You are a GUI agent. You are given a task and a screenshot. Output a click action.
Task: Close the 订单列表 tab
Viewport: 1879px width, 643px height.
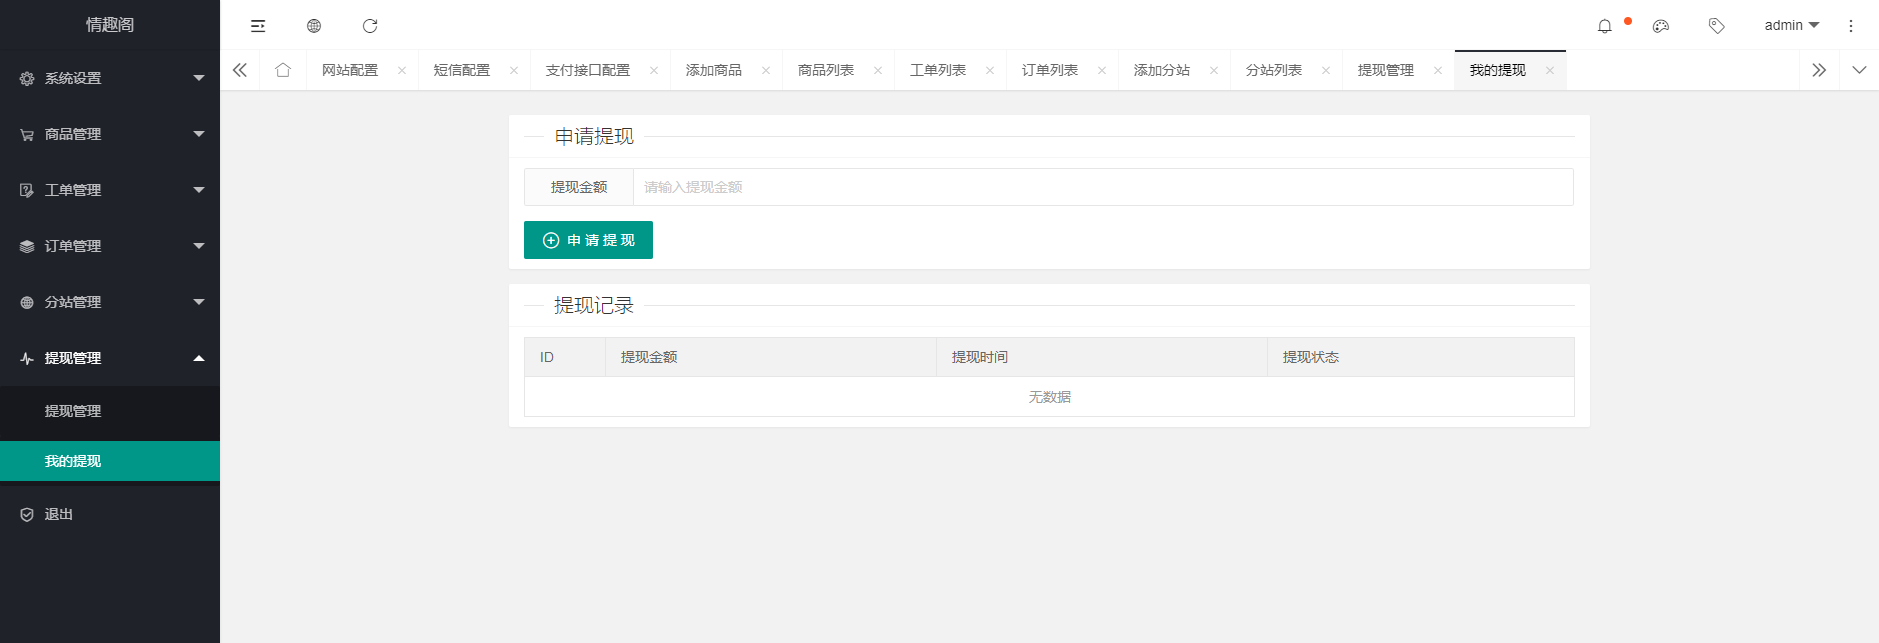1102,70
